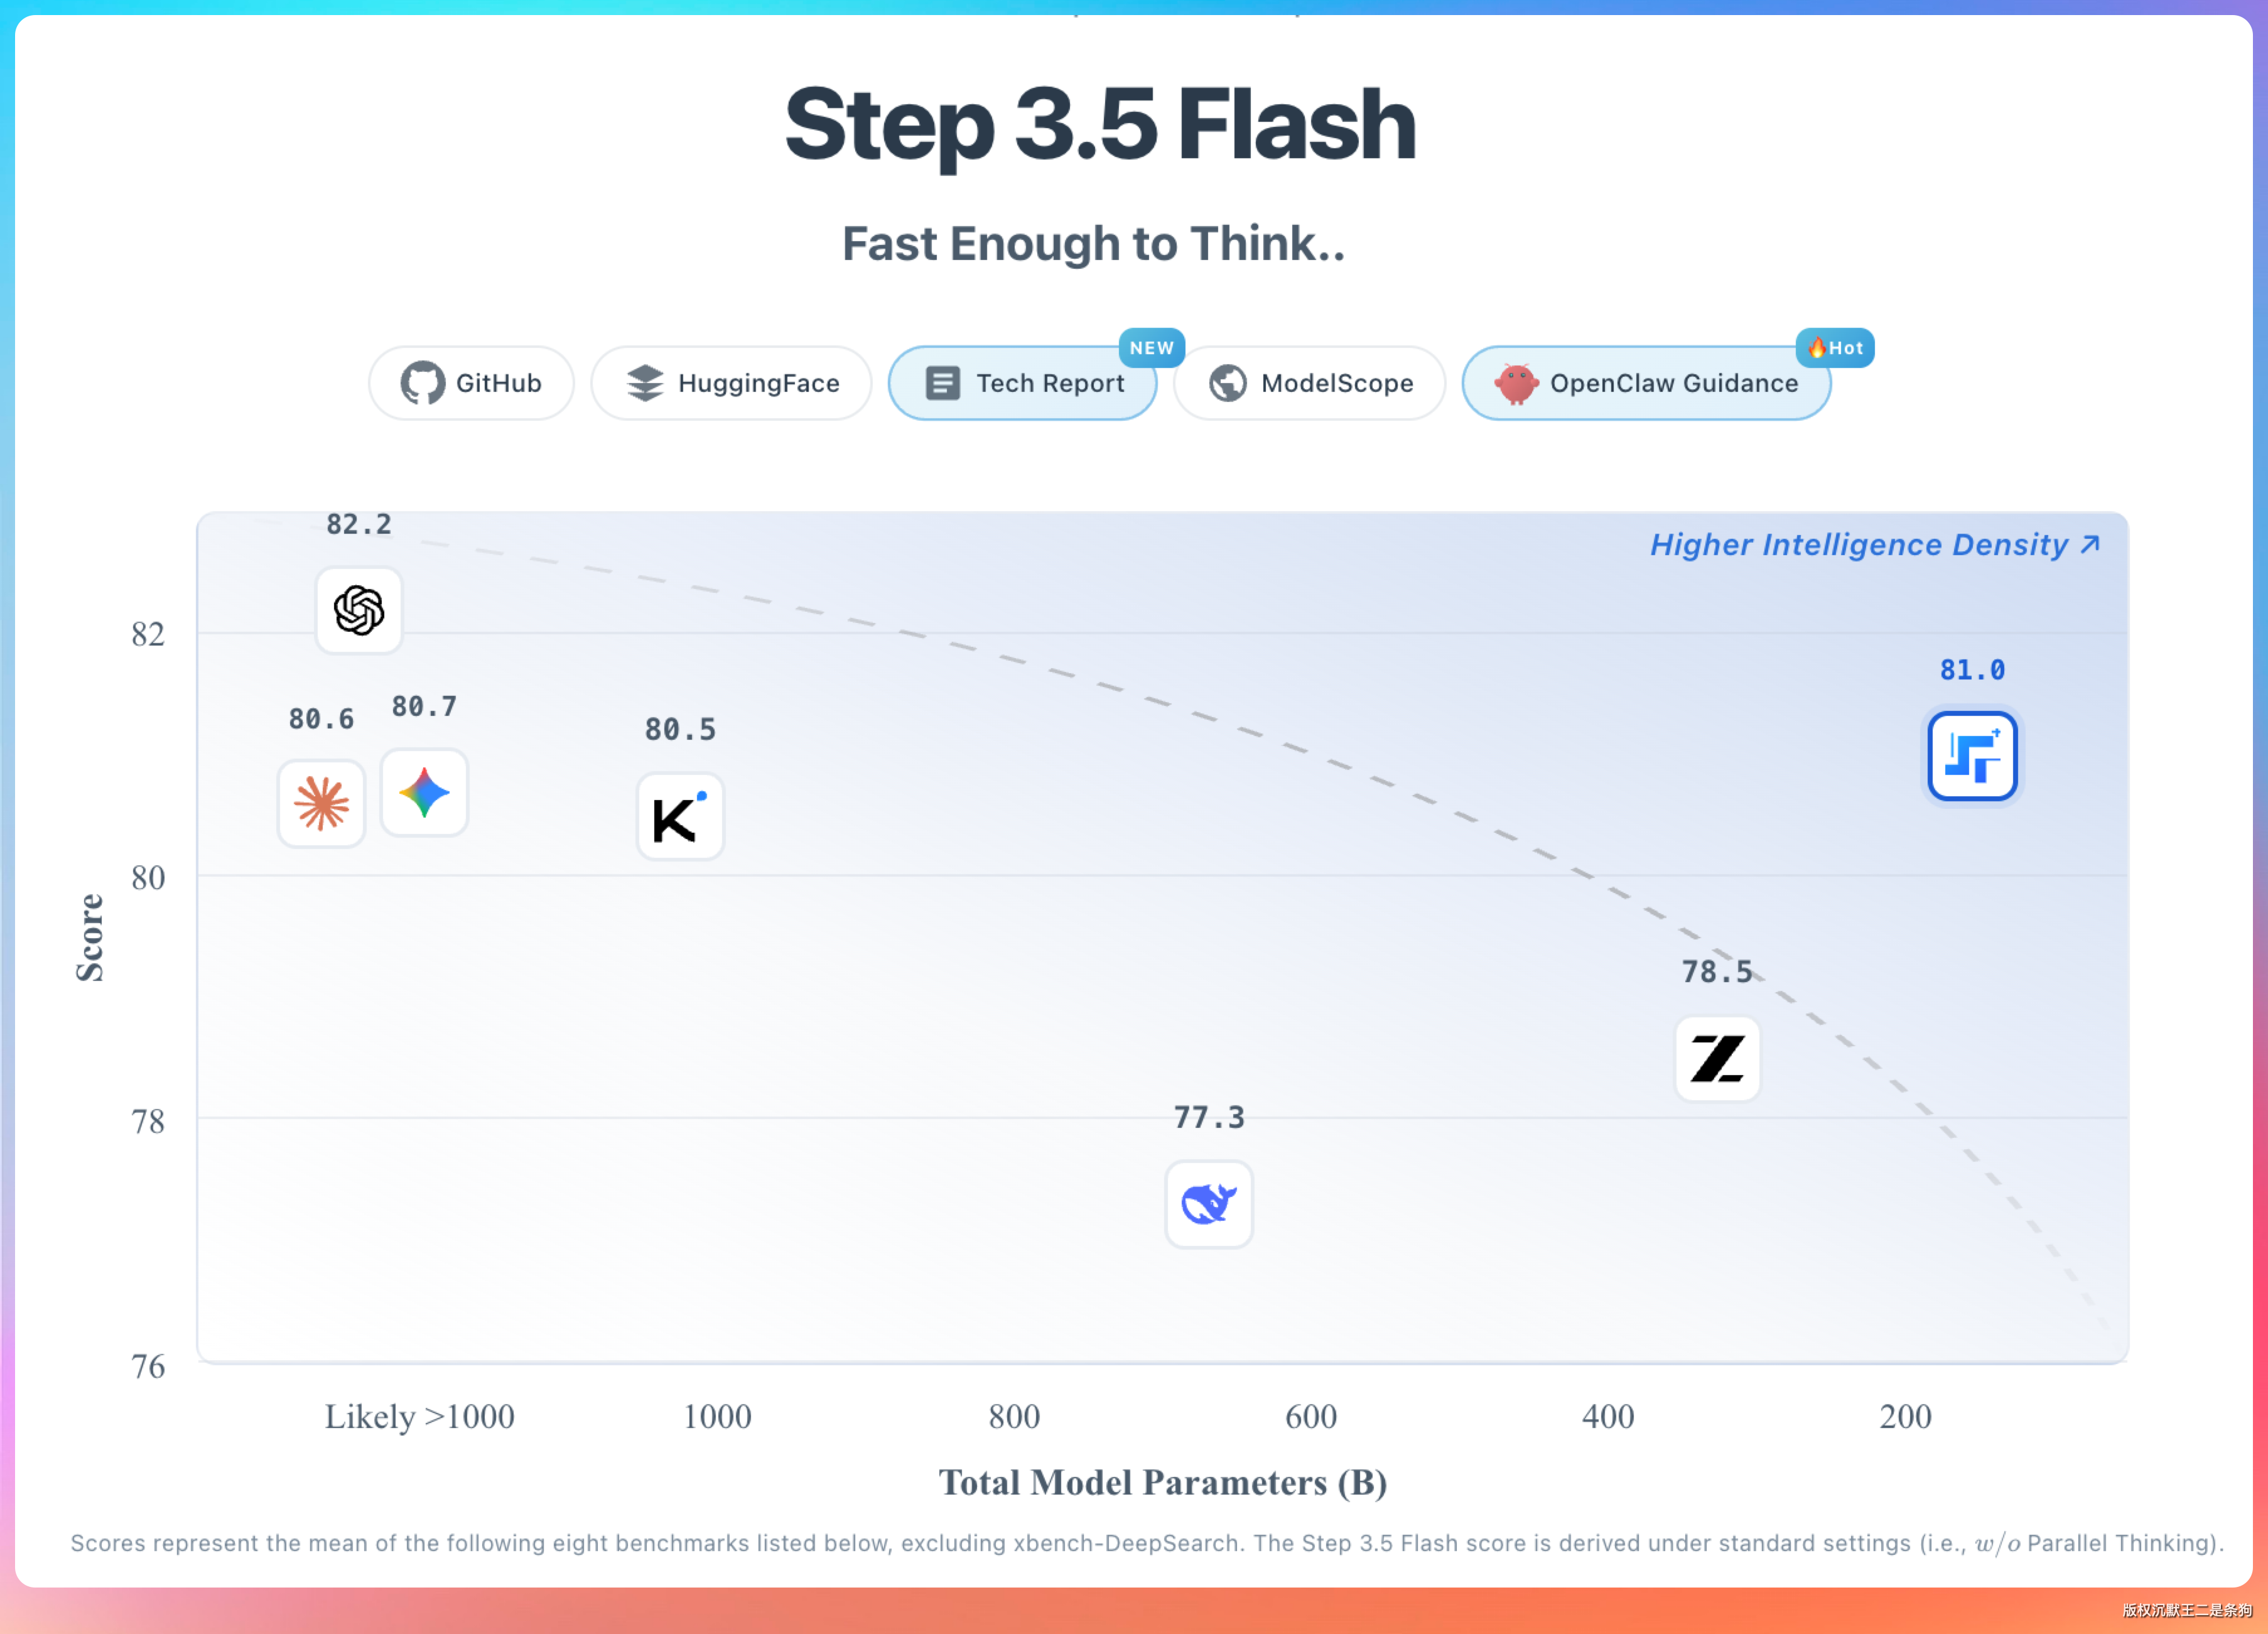Click the Hot badge on OpenClaw Guidance
Image resolution: width=2268 pixels, height=1634 pixels.
pyautogui.click(x=1835, y=348)
